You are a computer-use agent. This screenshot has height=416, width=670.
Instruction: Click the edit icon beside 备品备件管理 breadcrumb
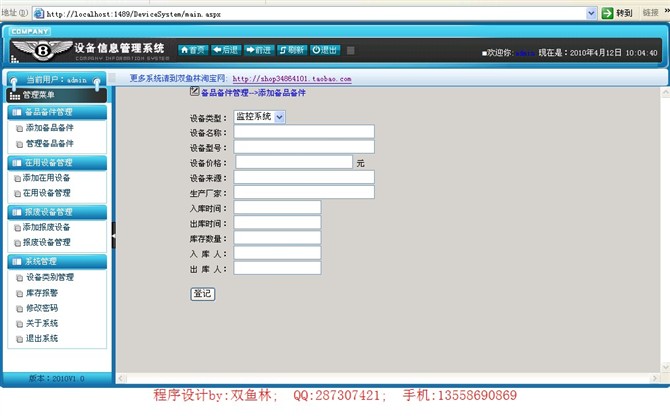(x=194, y=91)
